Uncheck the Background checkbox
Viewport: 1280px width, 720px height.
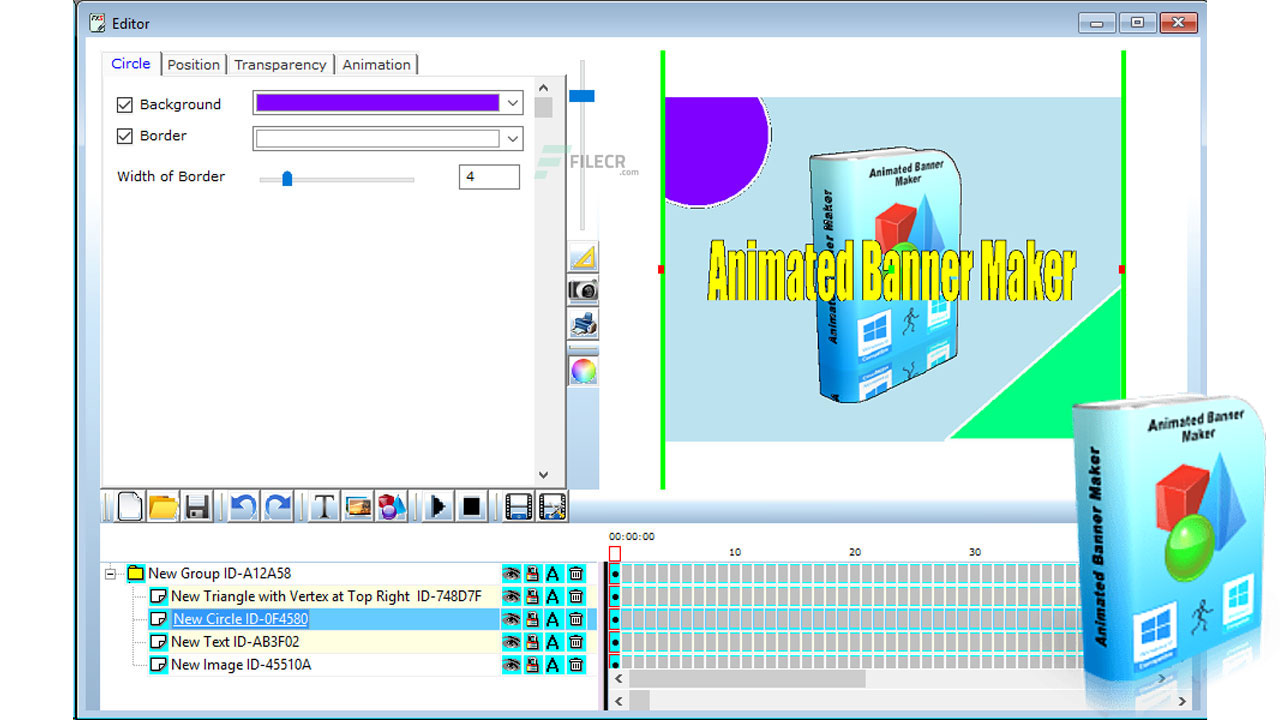[125, 104]
